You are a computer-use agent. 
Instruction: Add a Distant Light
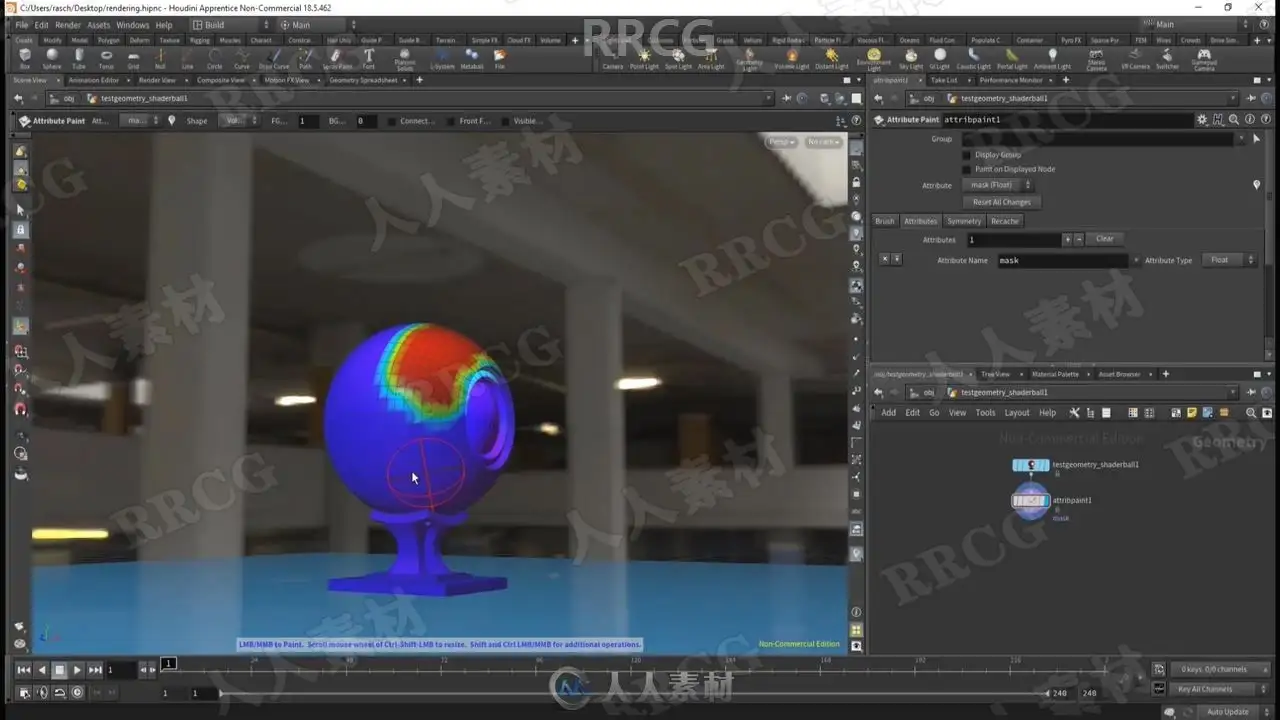pyautogui.click(x=831, y=59)
